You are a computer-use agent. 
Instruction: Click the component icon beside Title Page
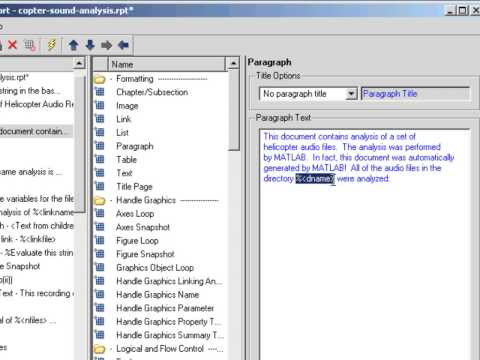point(99,186)
